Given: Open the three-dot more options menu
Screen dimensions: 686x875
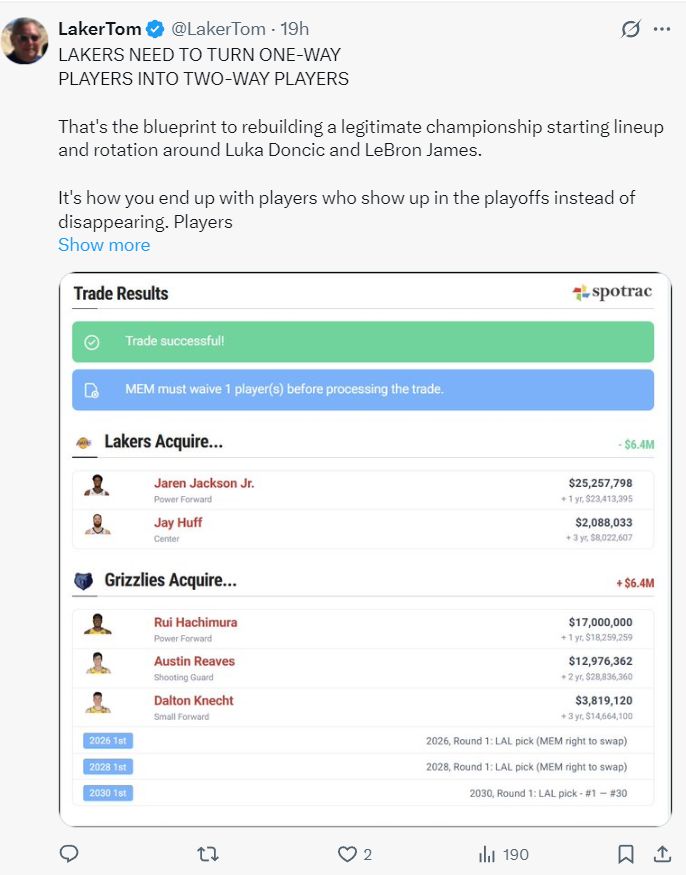Looking at the screenshot, I should 662,29.
